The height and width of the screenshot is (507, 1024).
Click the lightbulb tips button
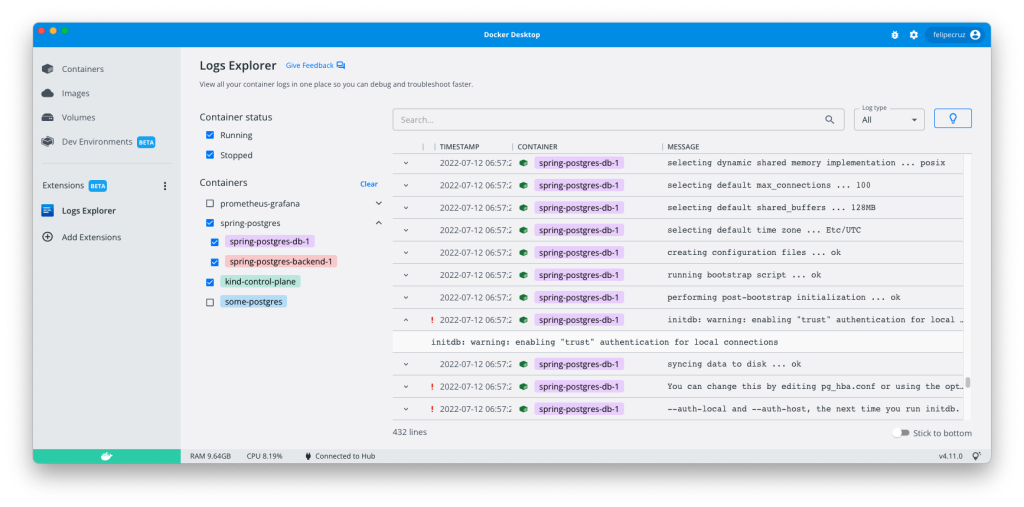click(x=953, y=118)
